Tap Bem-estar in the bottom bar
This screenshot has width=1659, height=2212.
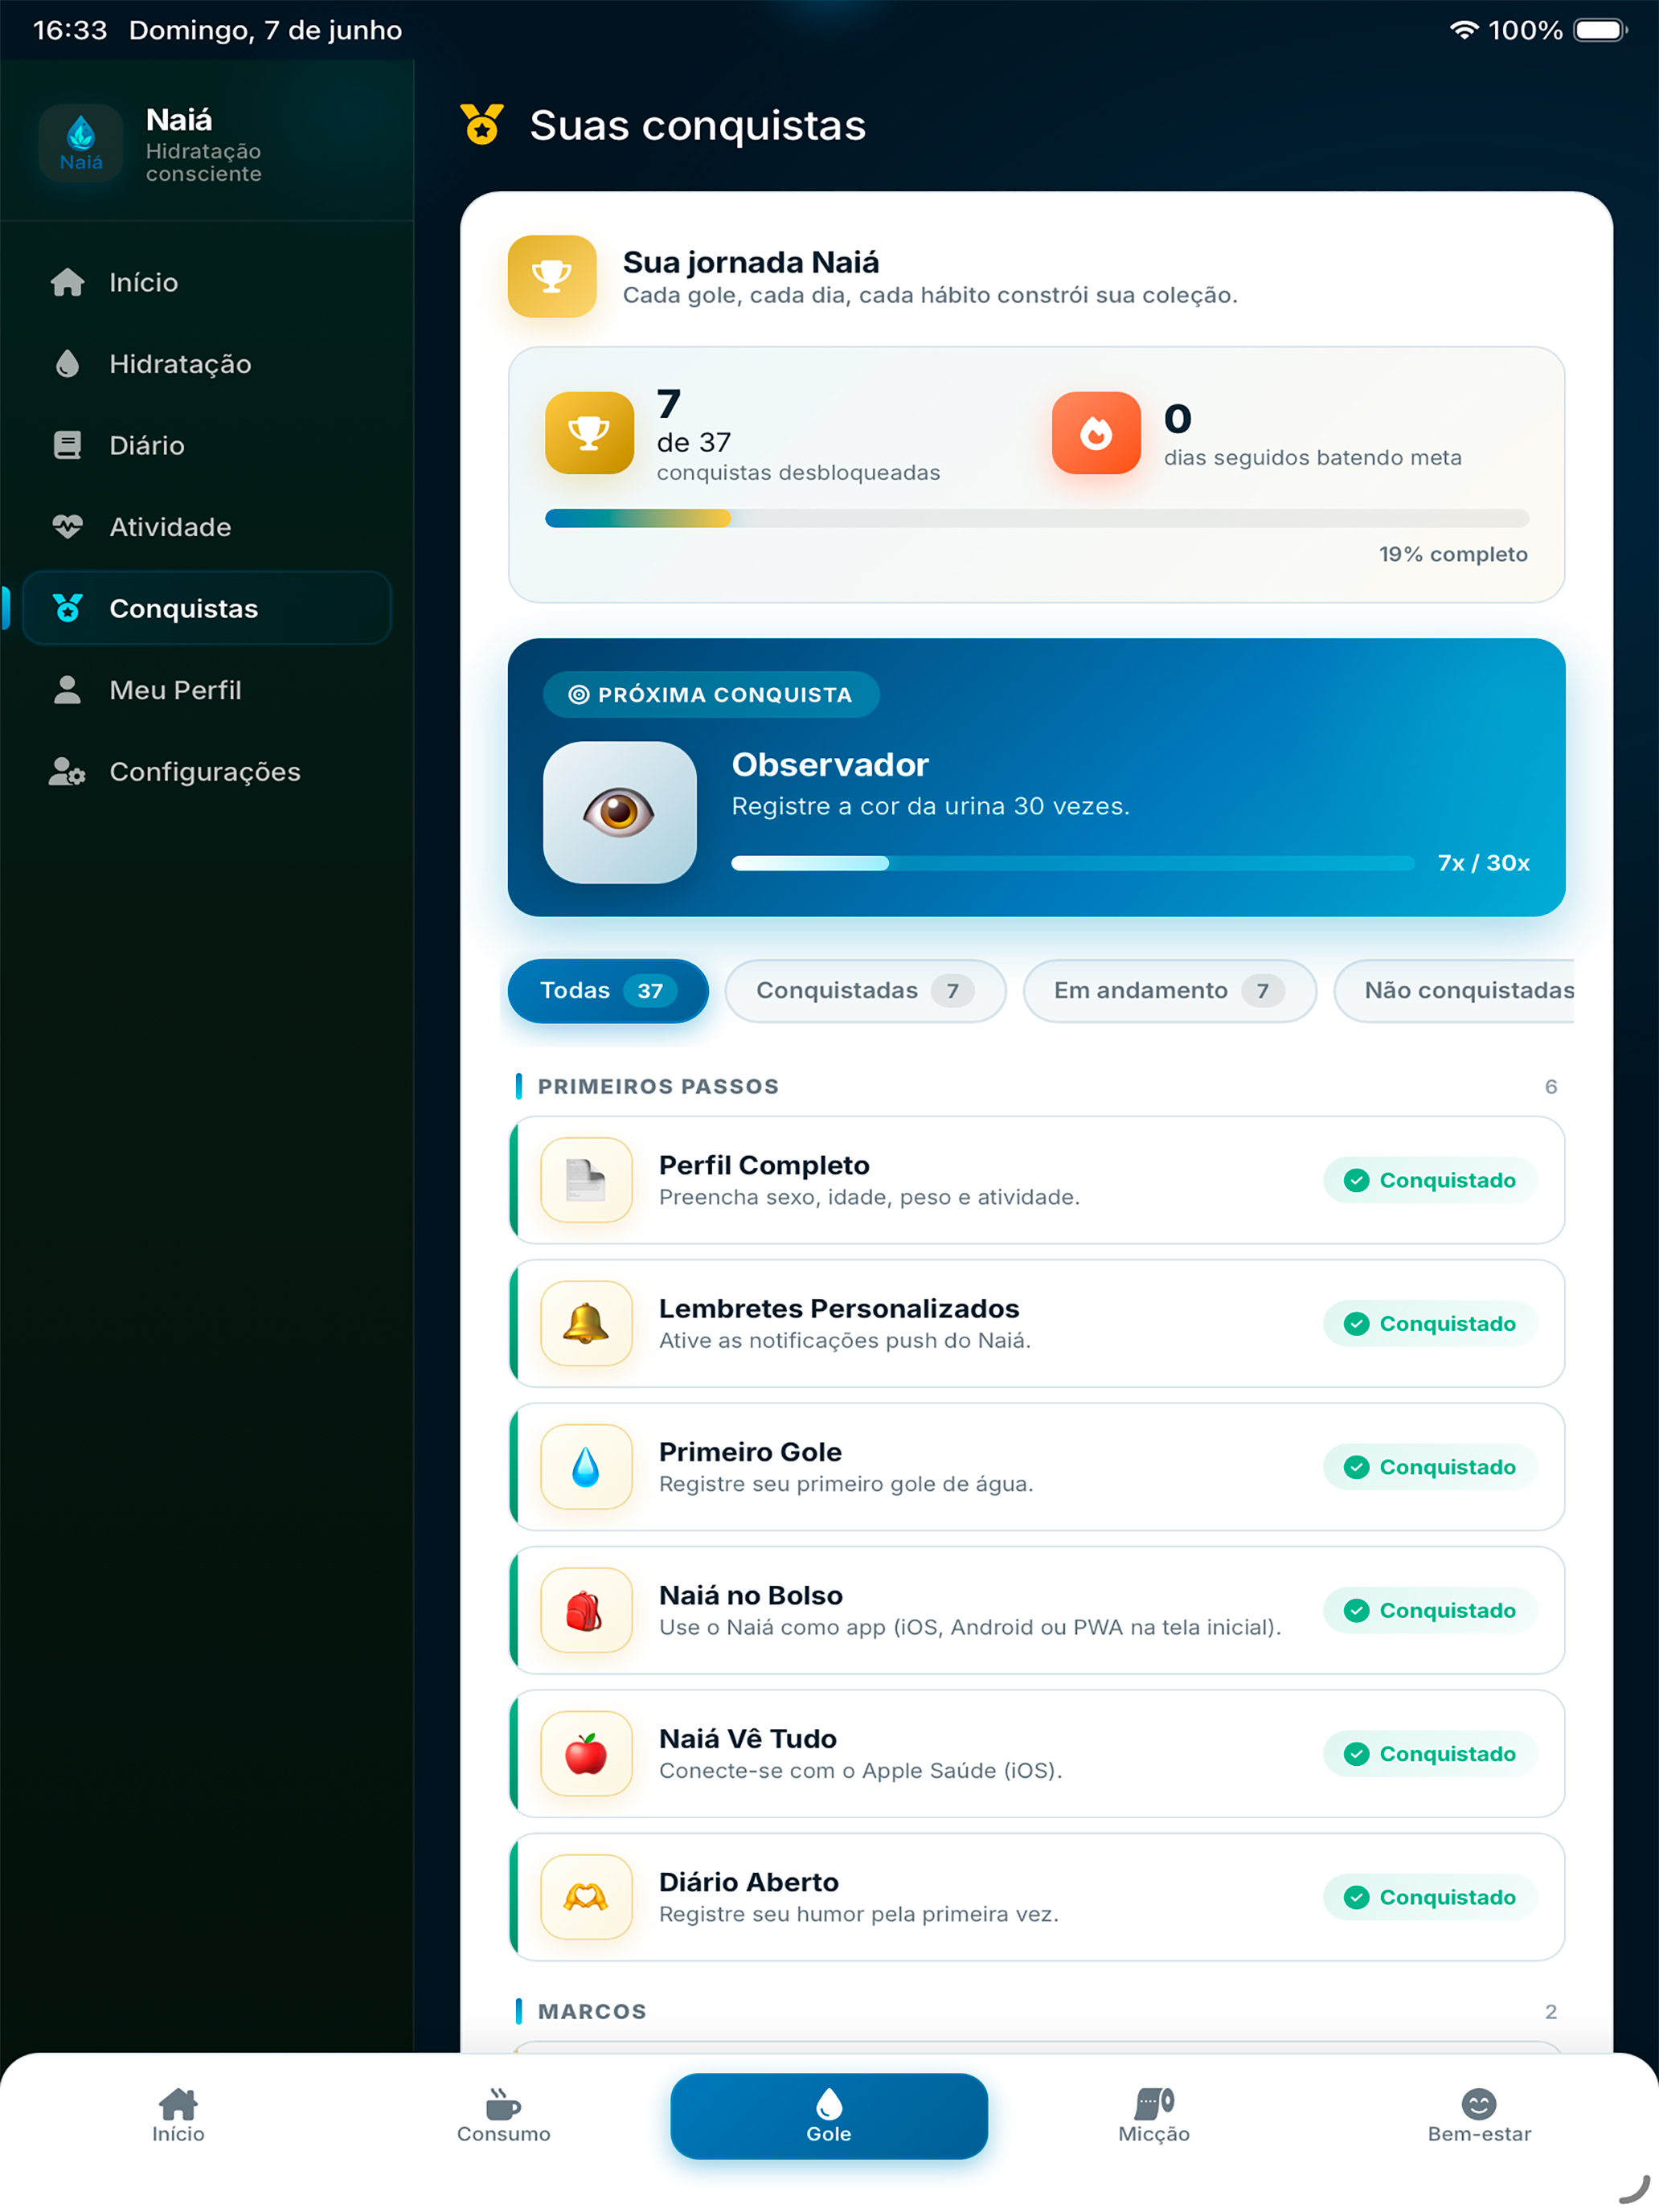click(1479, 2116)
